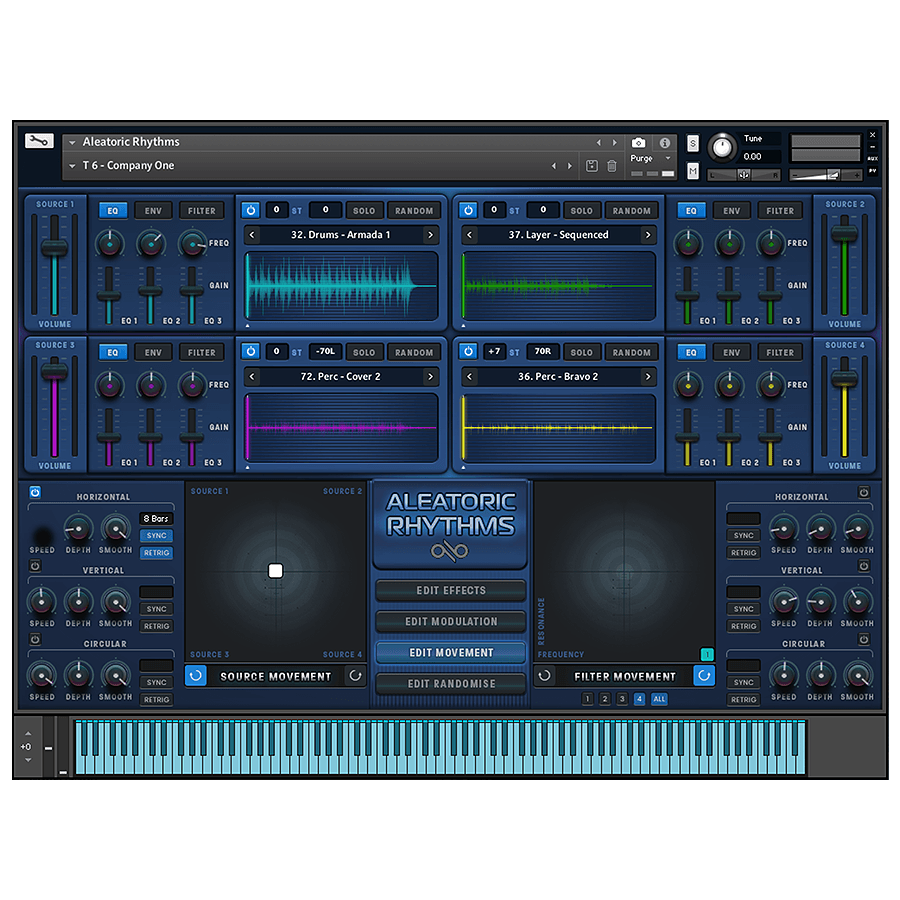The width and height of the screenshot is (900, 900).
Task: Open the Purge dropdown menu
Action: 667,159
